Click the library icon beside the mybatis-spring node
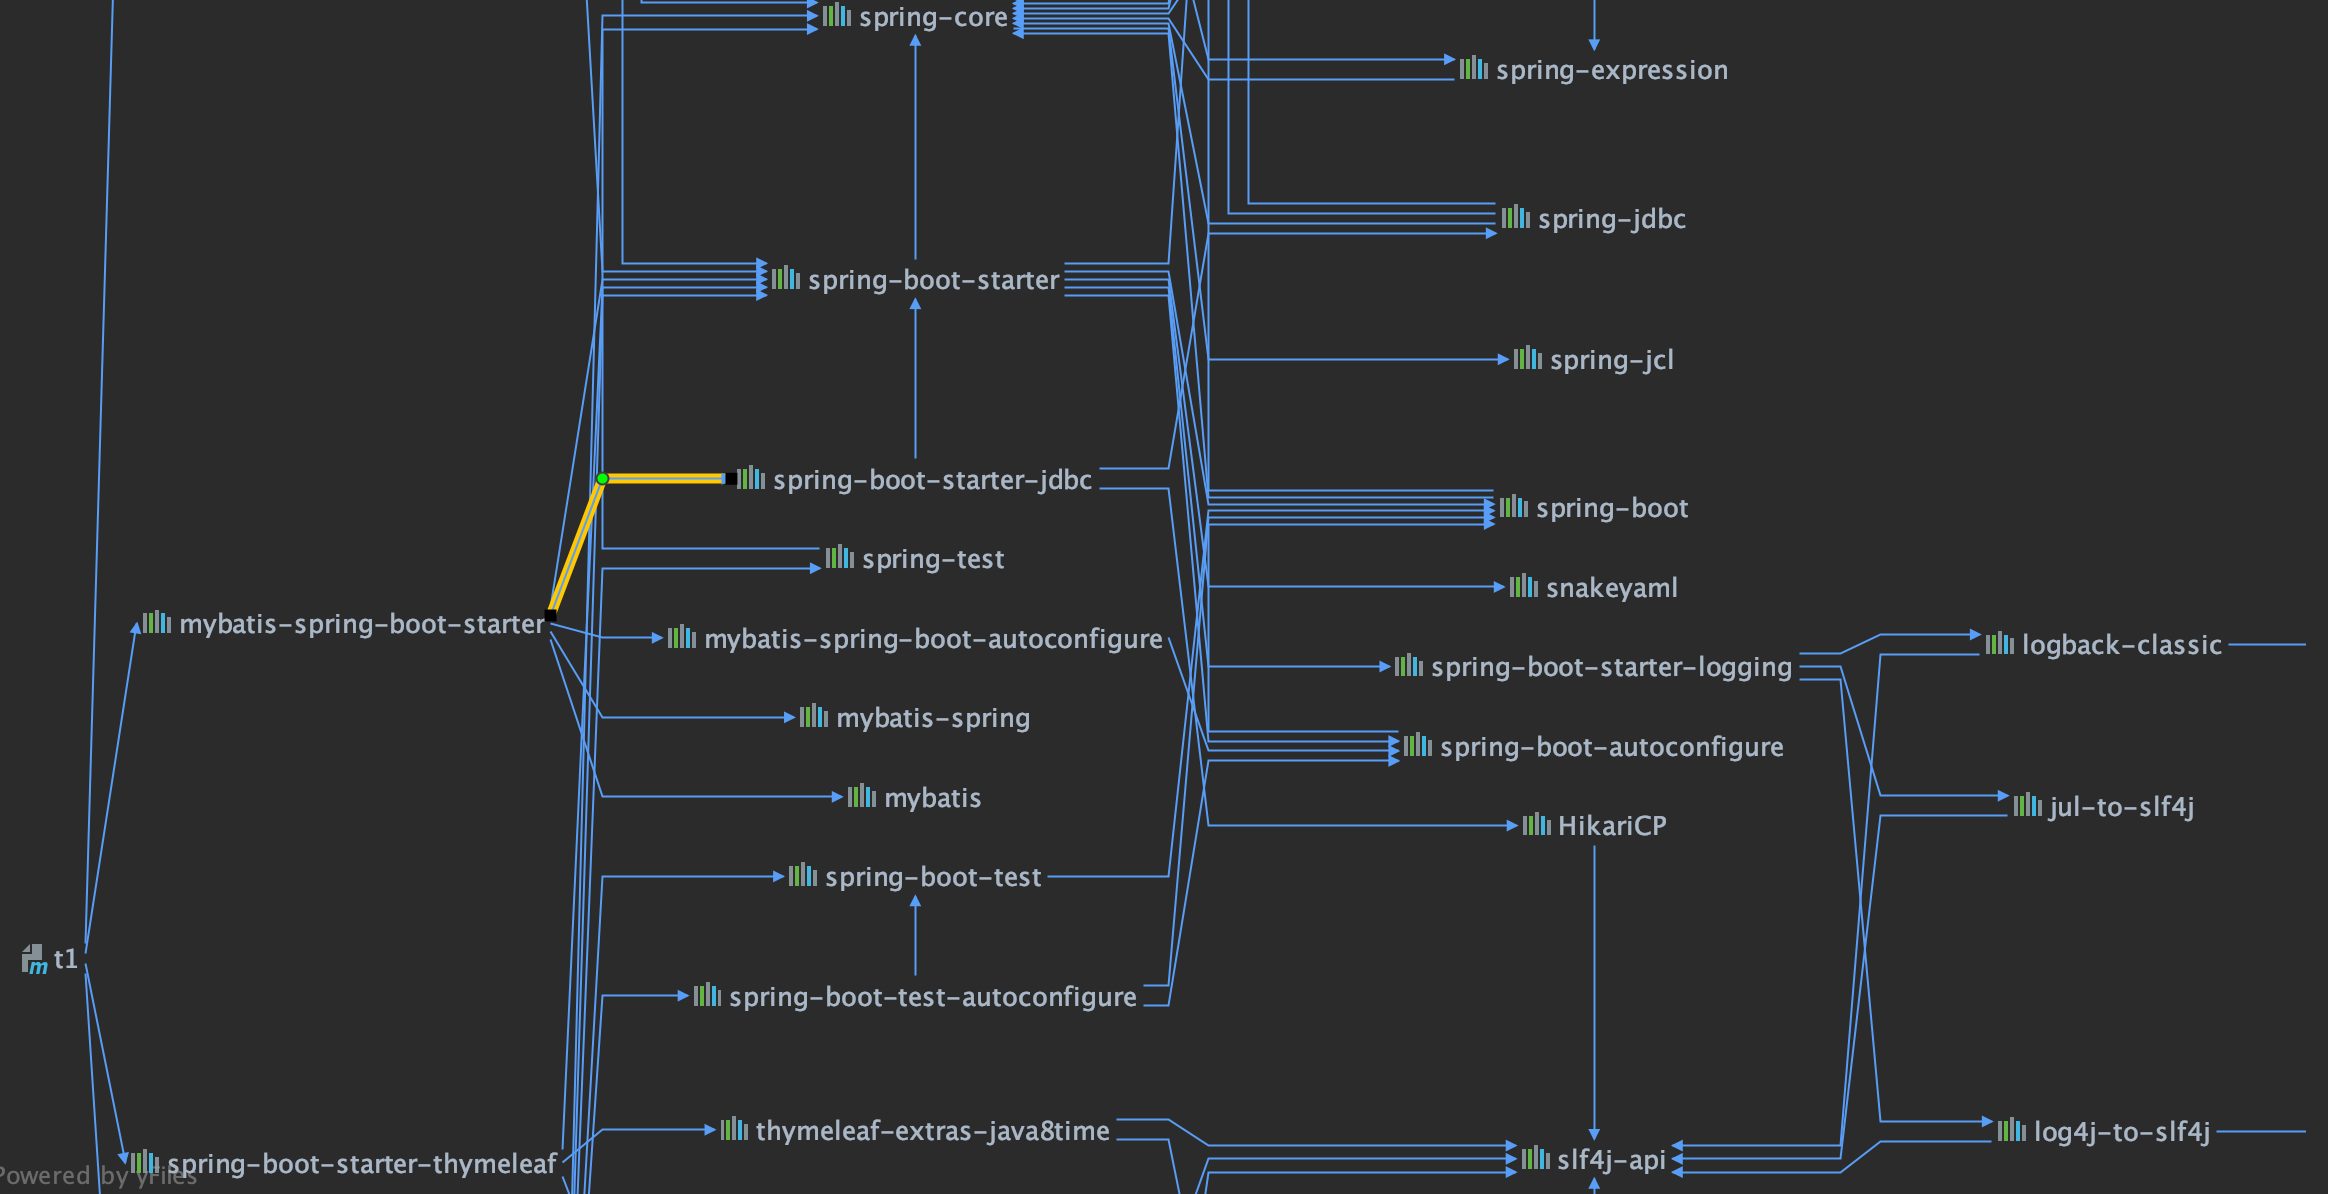This screenshot has width=2328, height=1194. [813, 716]
